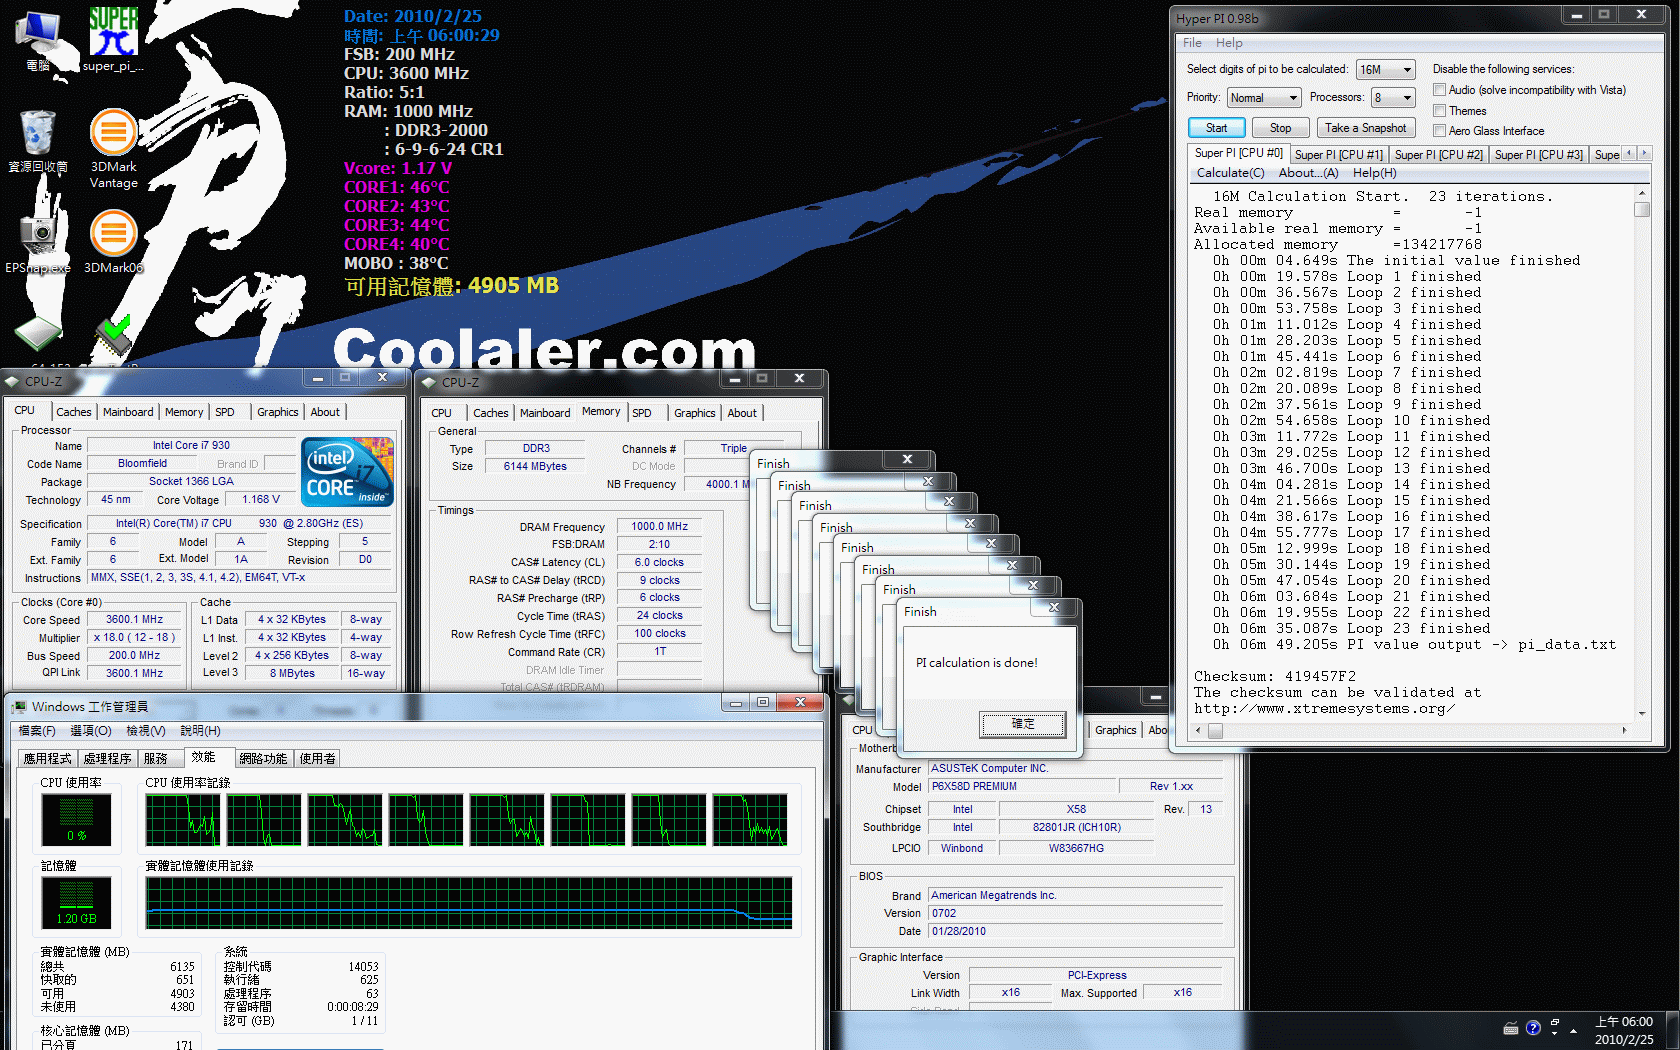Viewport: 1680px width, 1050px height.
Task: Click the Super PI log vertical scrollbar thumb
Action: 1642,209
